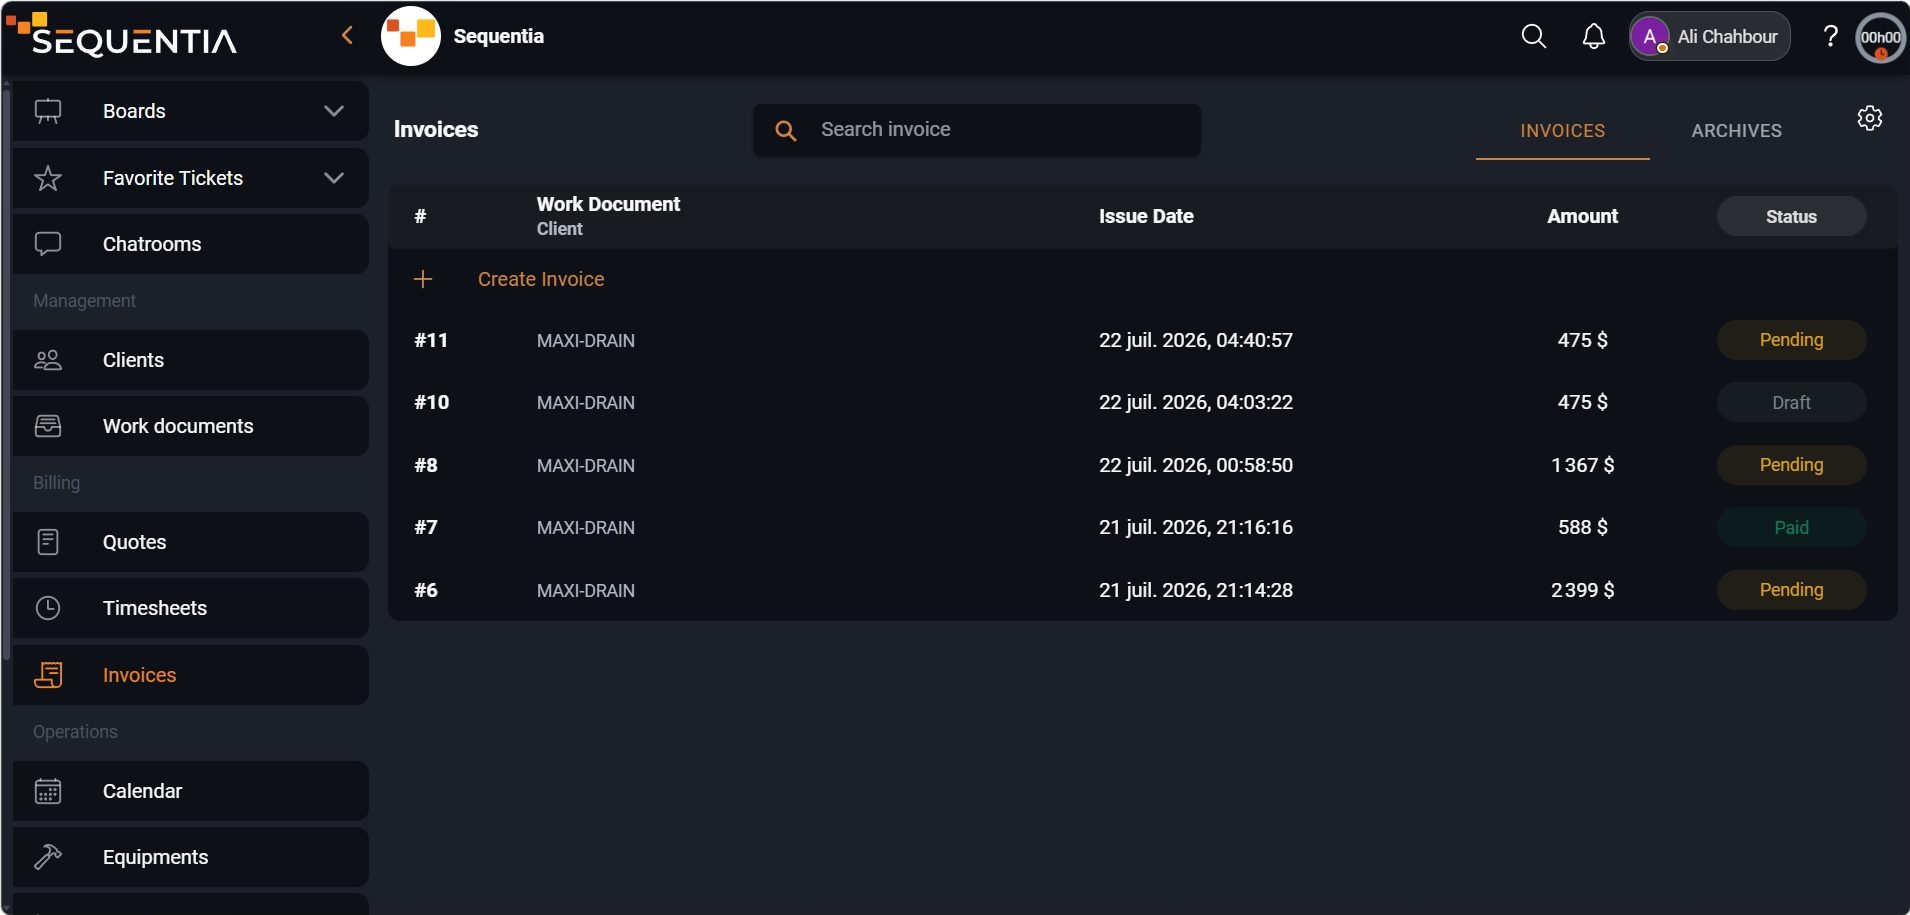
Task: Expand the Favorite Tickets chevron
Action: 334,178
